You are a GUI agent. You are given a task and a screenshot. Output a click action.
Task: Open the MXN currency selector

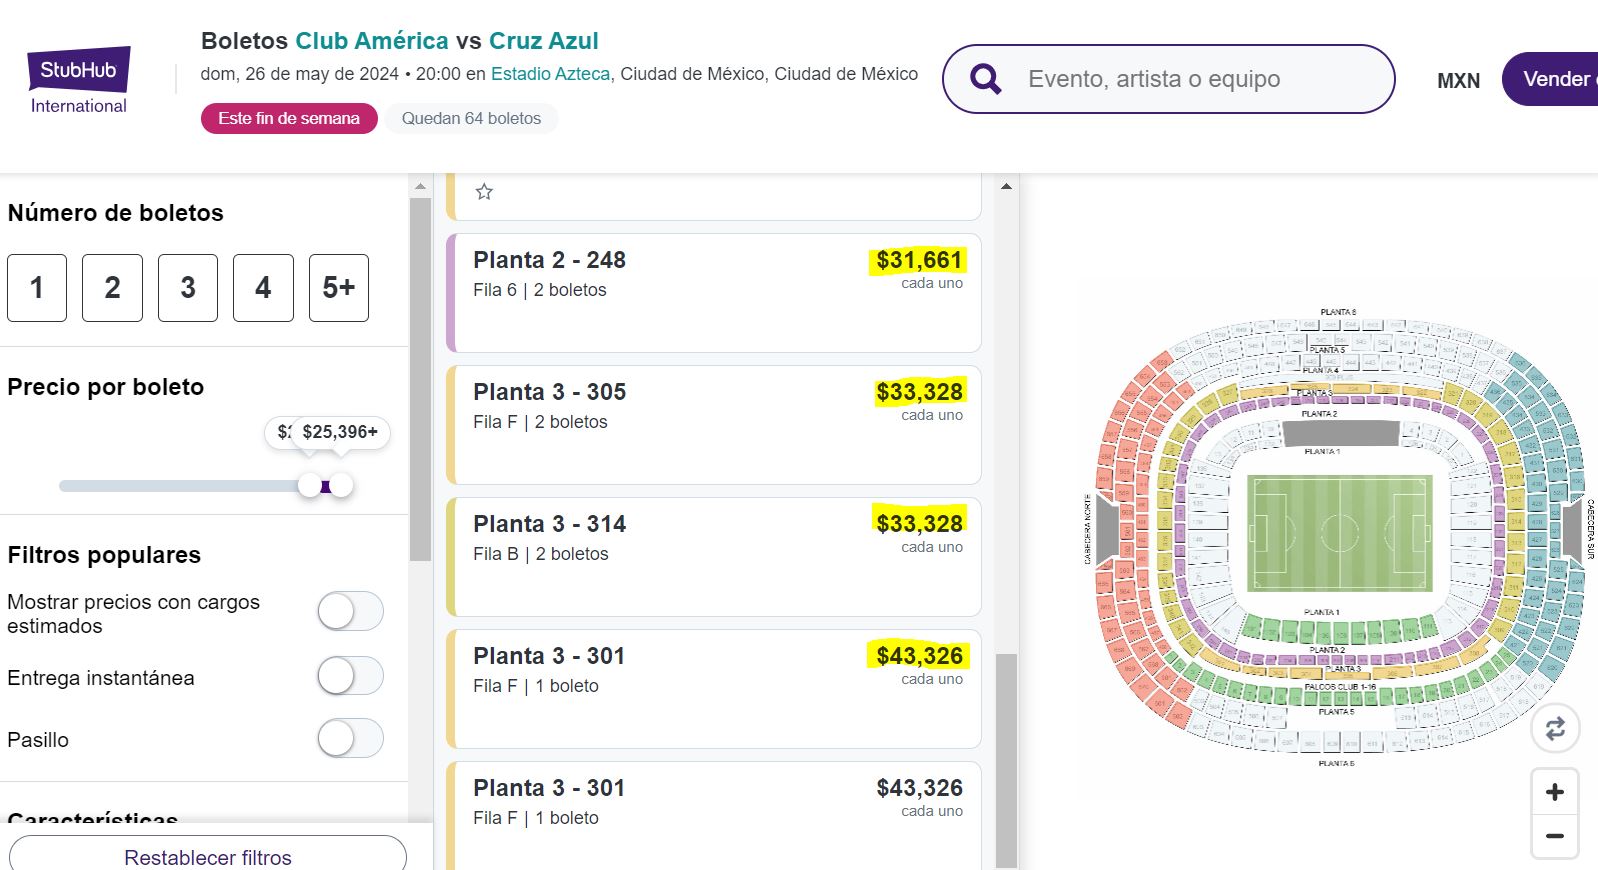tap(1458, 81)
